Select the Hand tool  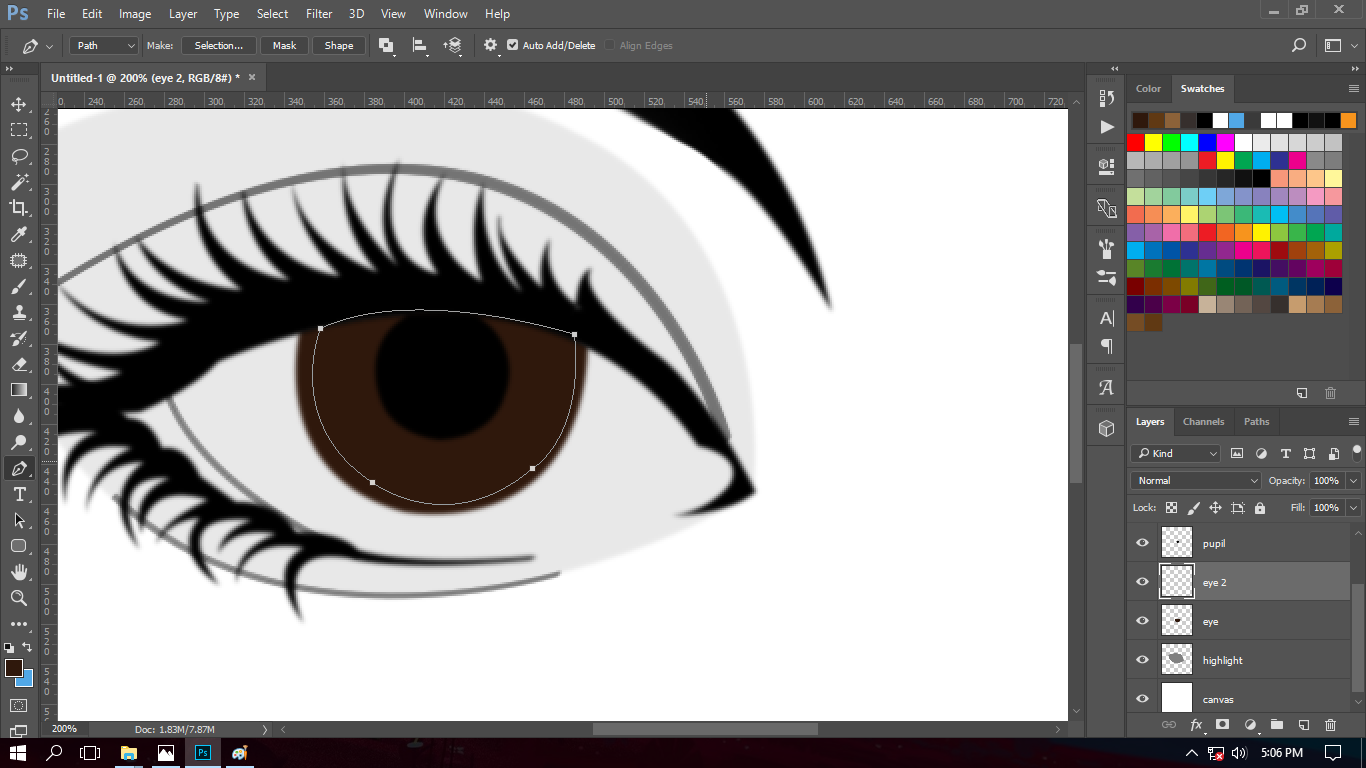(19, 572)
